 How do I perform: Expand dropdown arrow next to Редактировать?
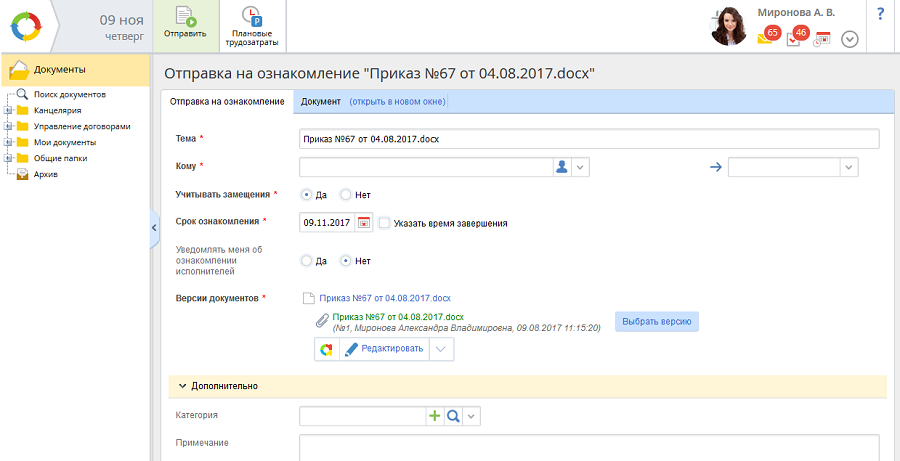coord(443,349)
